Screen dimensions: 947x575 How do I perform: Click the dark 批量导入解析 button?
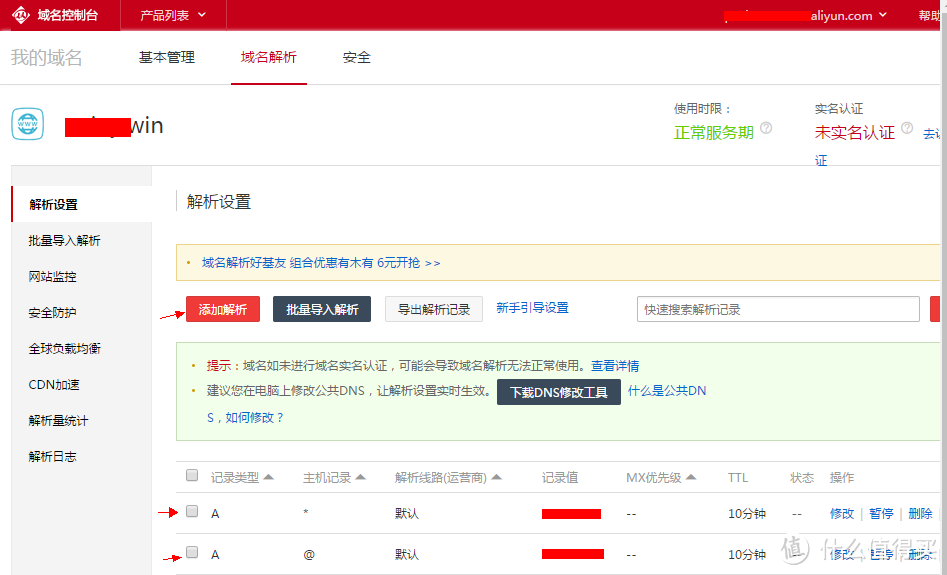coord(322,309)
